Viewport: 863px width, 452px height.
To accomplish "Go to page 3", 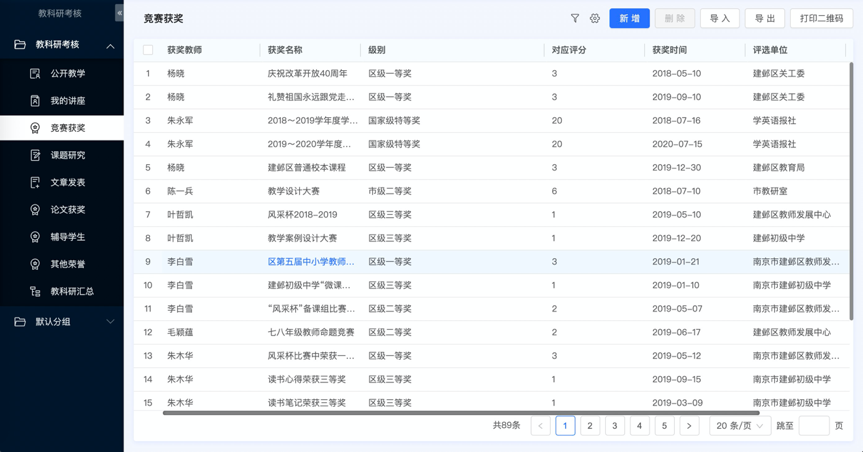I will pyautogui.click(x=615, y=426).
